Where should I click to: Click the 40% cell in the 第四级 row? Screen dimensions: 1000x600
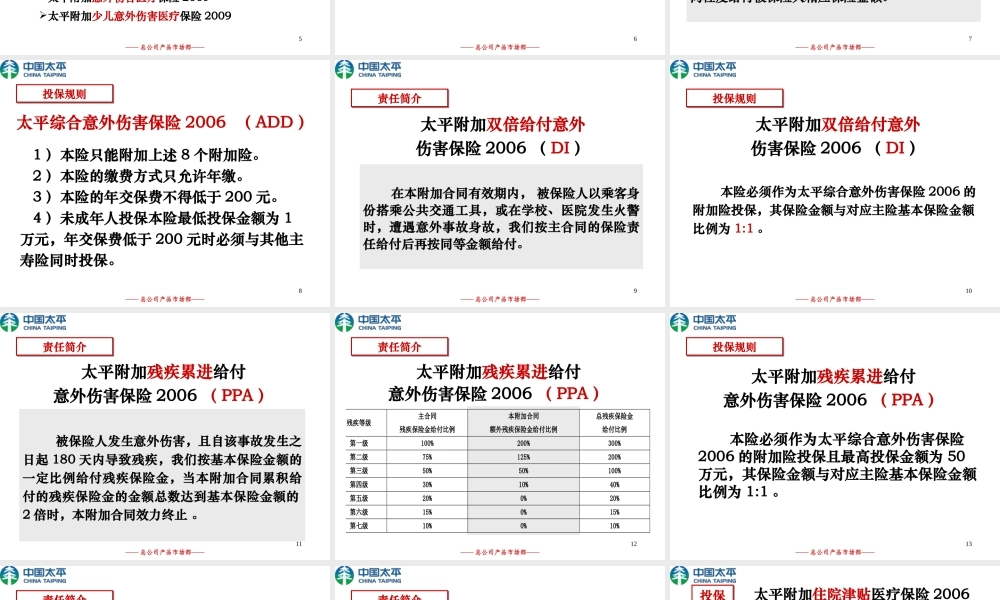(614, 485)
